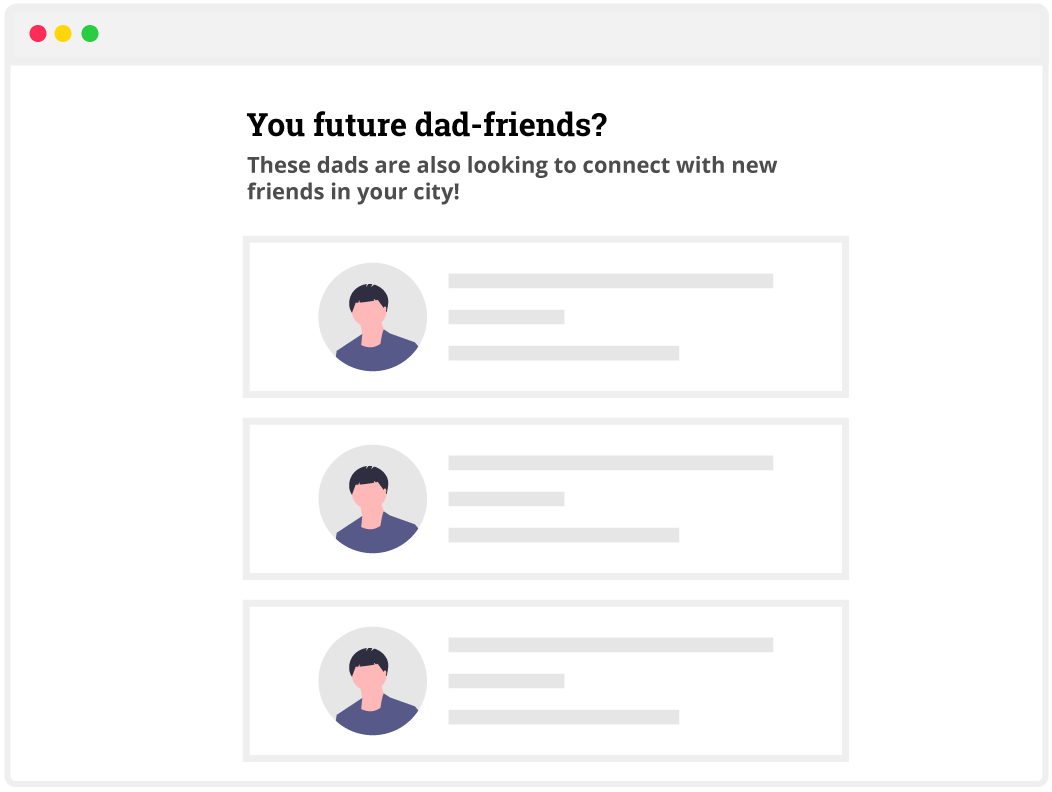
Task: Click the "These dads are also looking" subtitle
Action: click(x=511, y=178)
